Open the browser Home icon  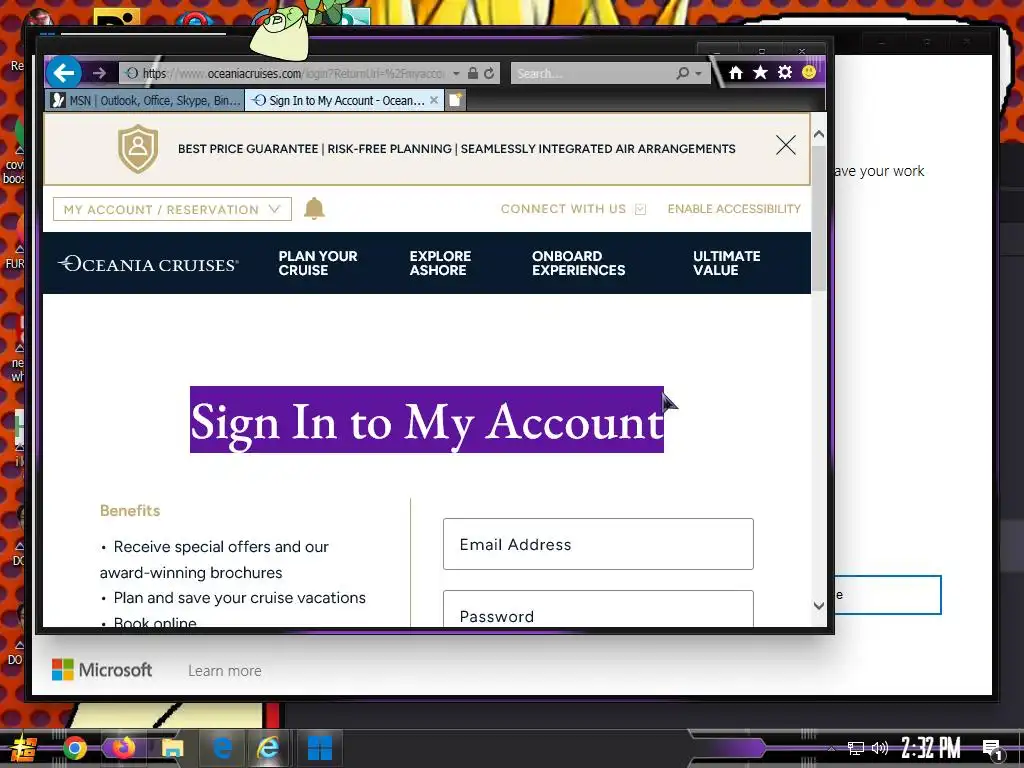pyautogui.click(x=736, y=72)
